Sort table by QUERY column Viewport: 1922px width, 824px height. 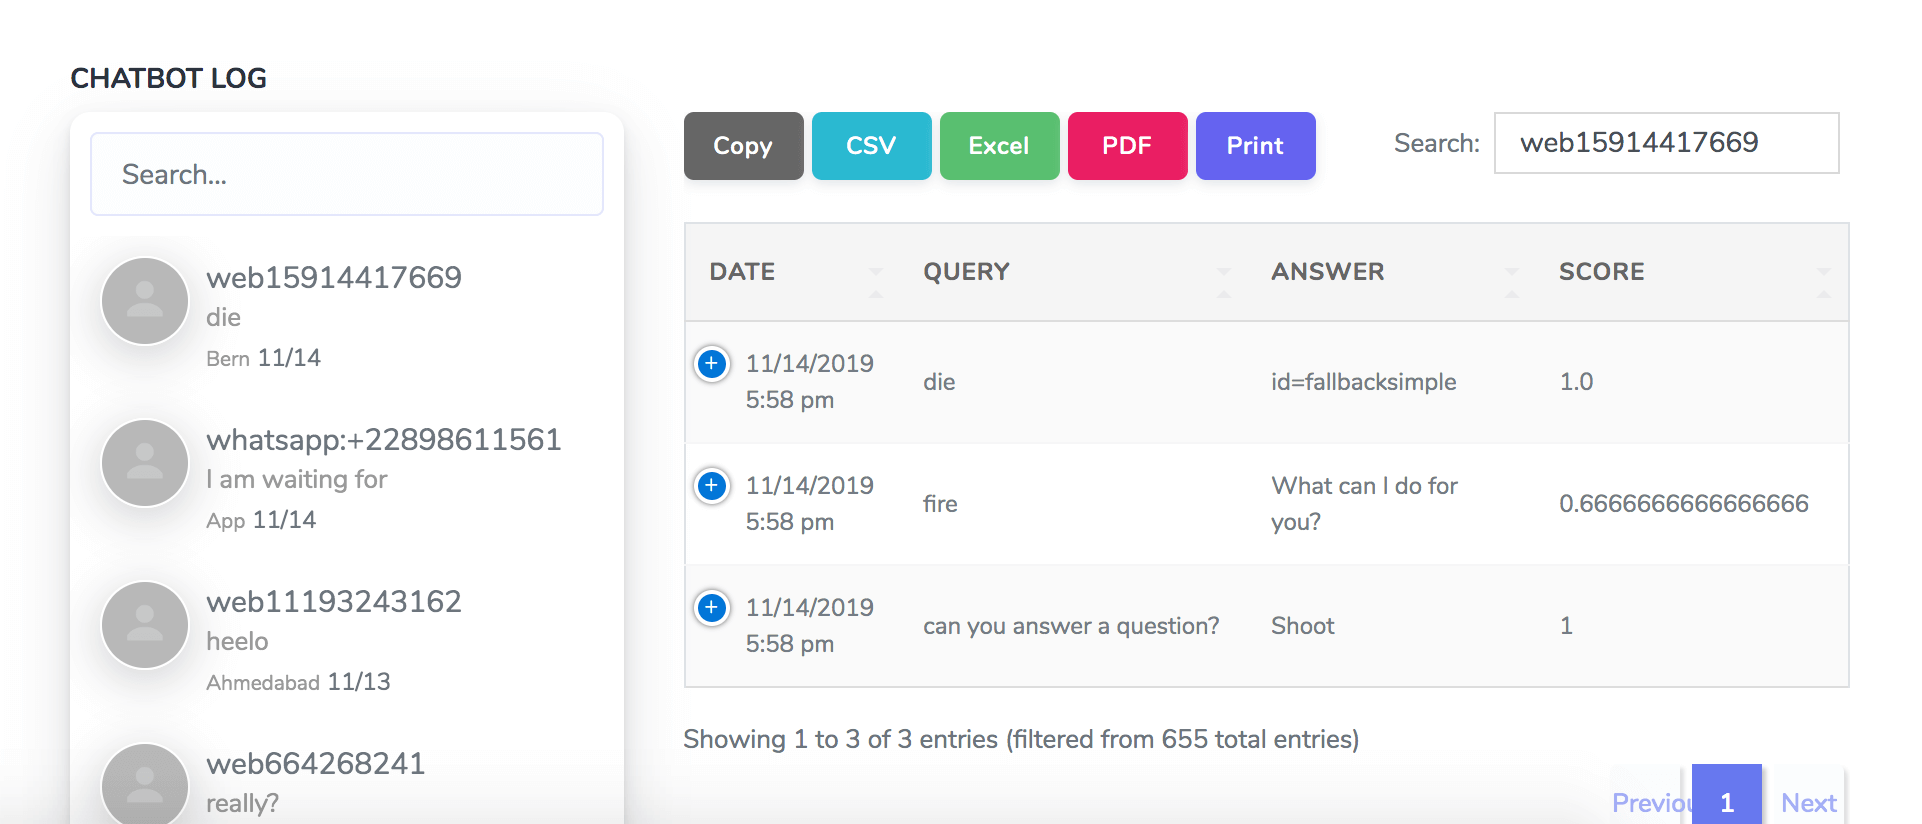coord(1073,272)
